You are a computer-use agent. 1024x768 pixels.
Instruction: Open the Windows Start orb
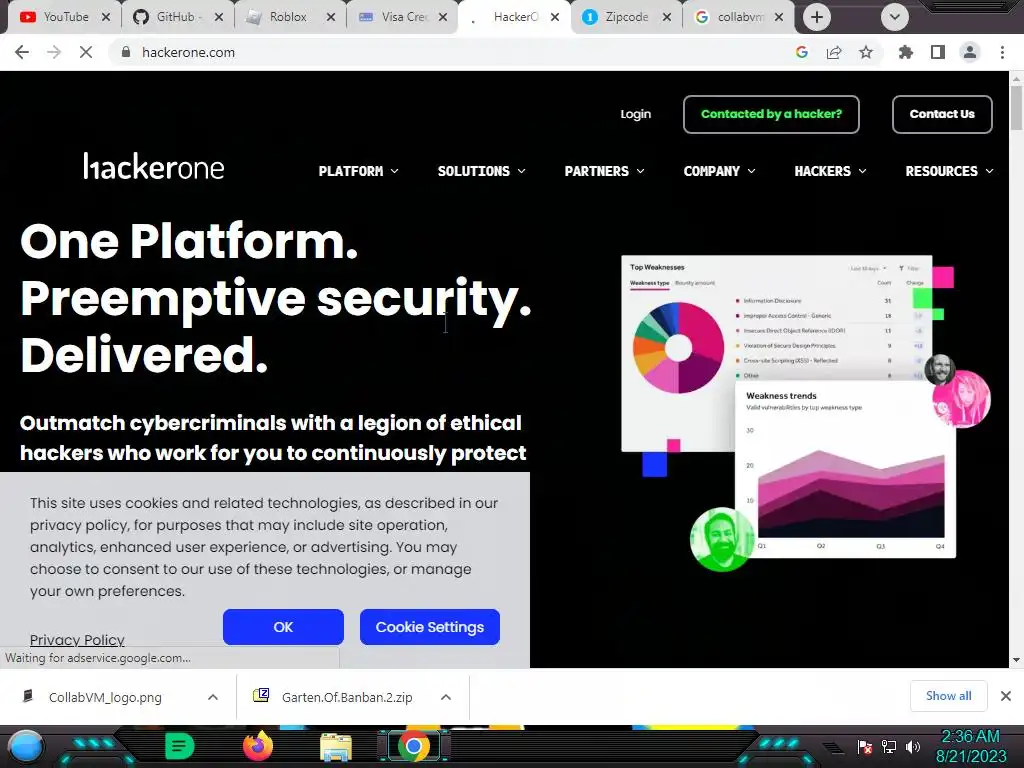pyautogui.click(x=26, y=746)
